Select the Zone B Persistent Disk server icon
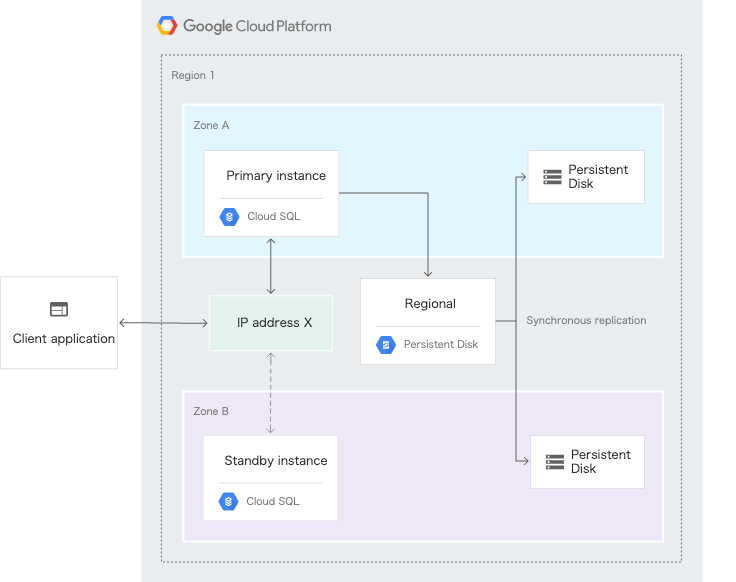736x582 pixels. coord(555,462)
